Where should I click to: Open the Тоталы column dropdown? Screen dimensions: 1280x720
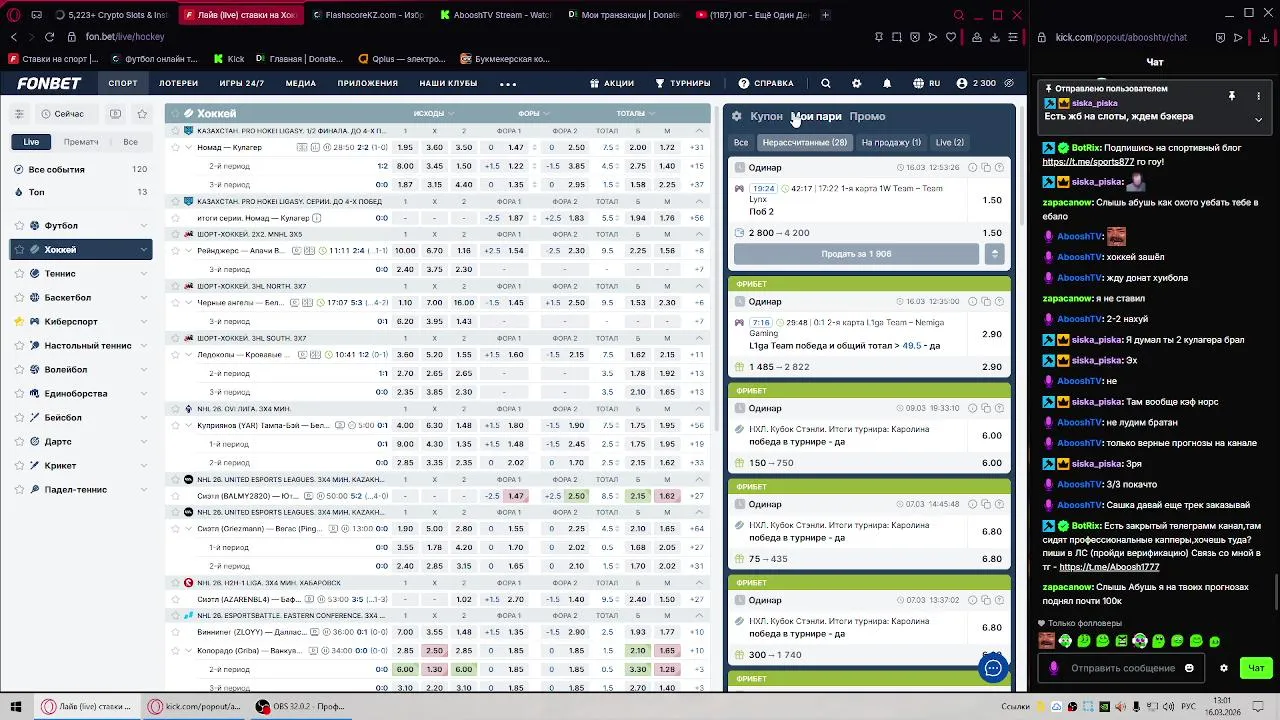636,113
